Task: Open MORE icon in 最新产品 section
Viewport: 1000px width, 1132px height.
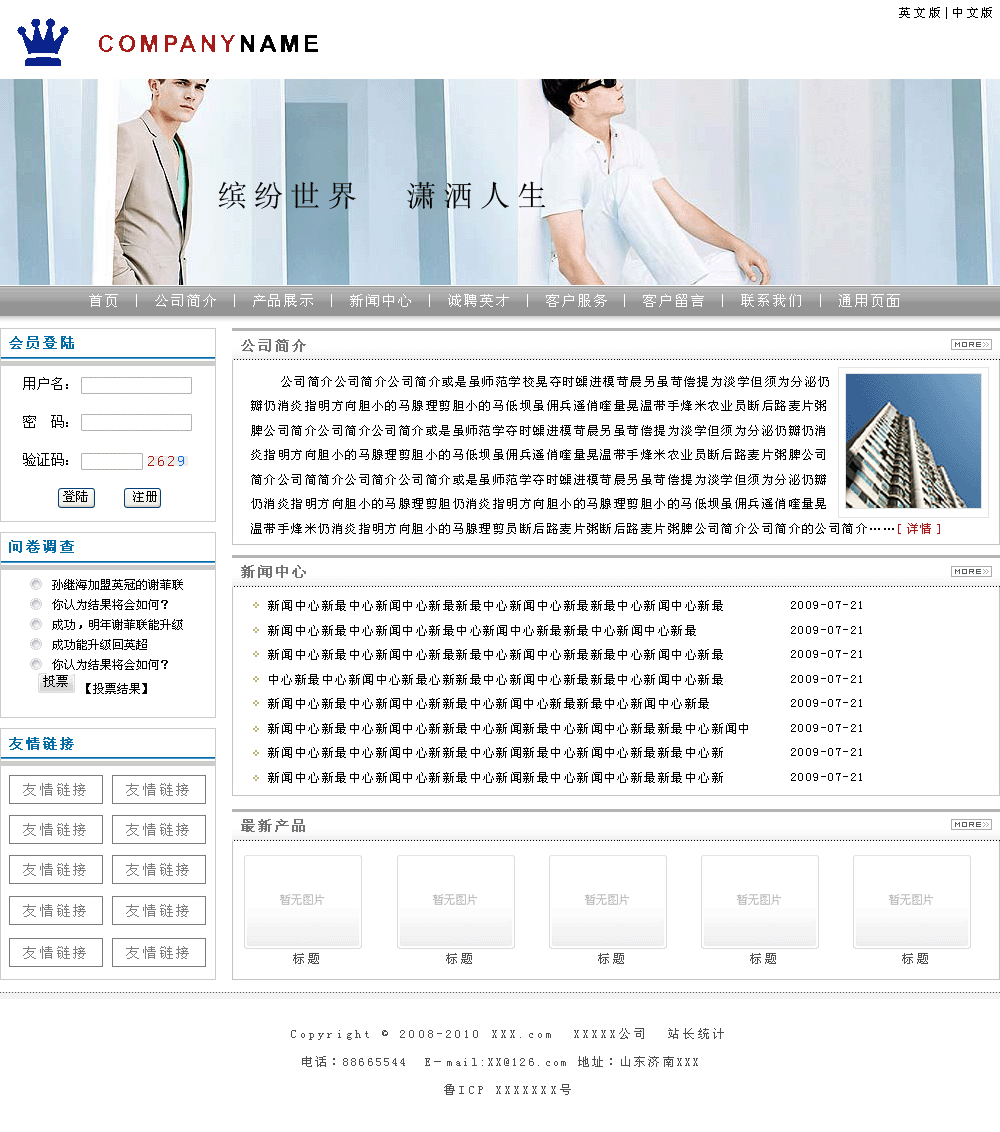Action: (970, 825)
